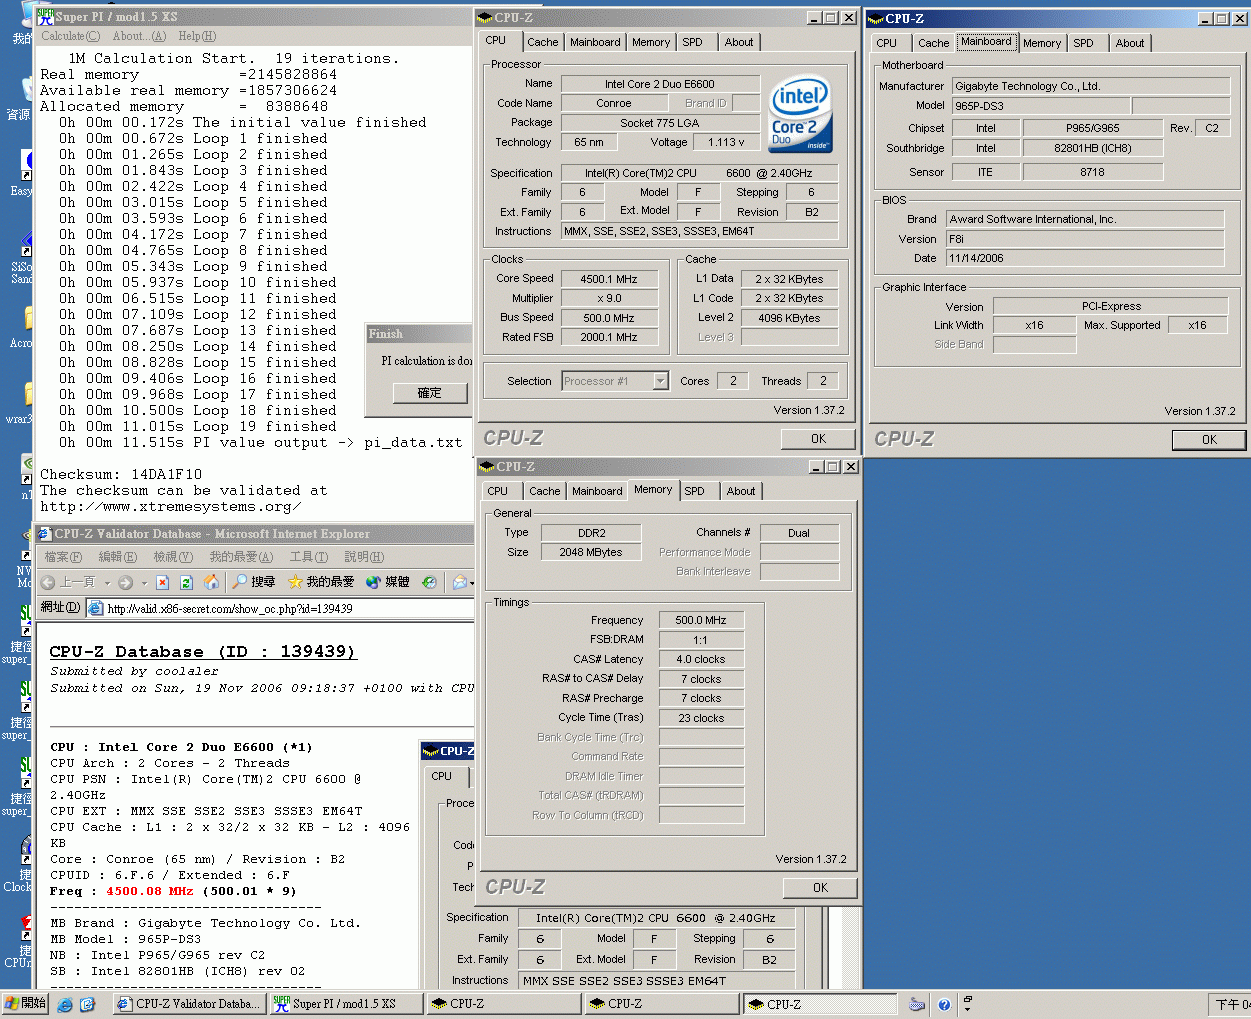Expand Processor #1 selection dropdown

(660, 381)
